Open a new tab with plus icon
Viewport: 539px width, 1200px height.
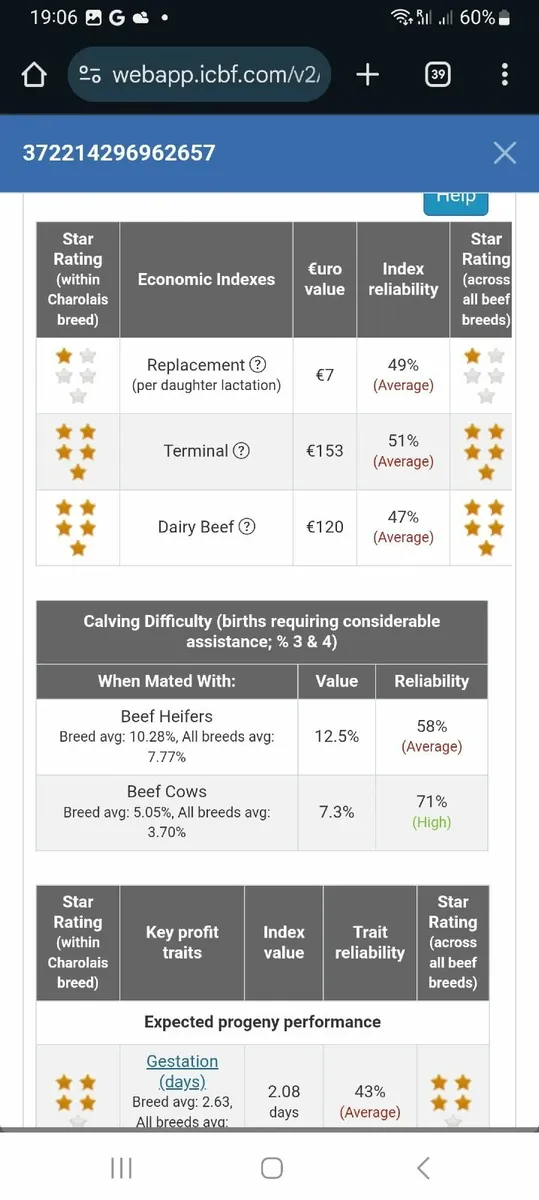point(368,75)
